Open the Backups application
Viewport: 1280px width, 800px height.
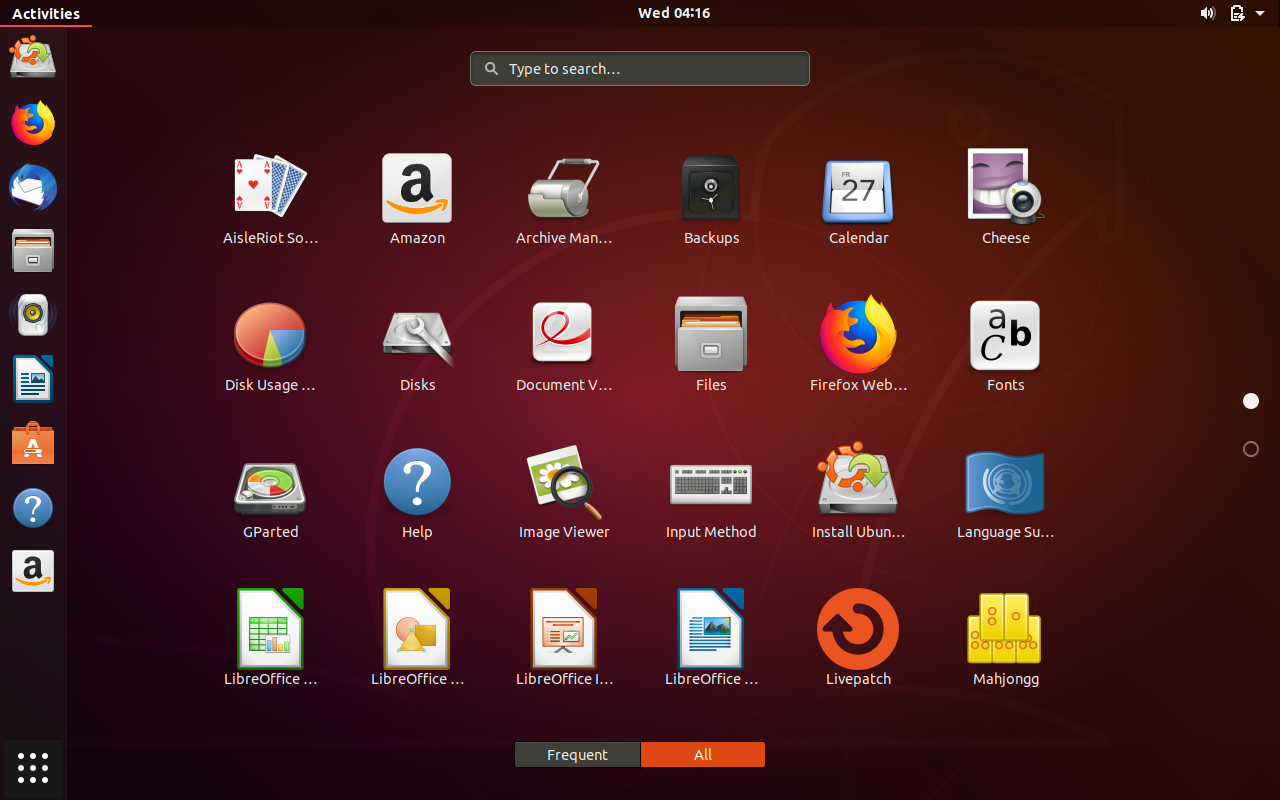coord(711,188)
